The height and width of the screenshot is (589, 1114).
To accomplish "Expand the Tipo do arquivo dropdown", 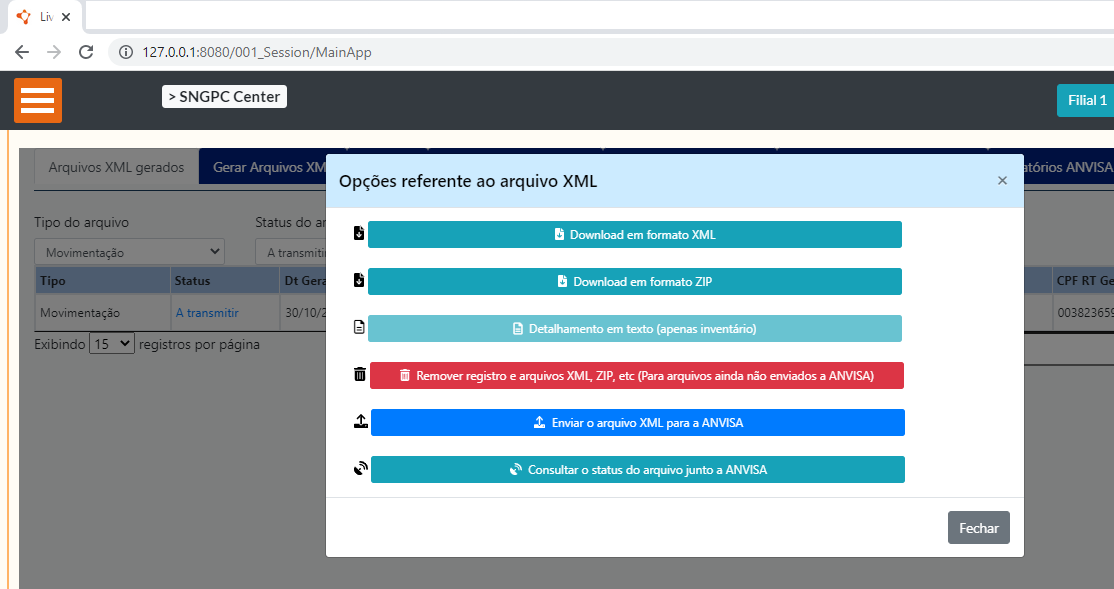I will [129, 253].
